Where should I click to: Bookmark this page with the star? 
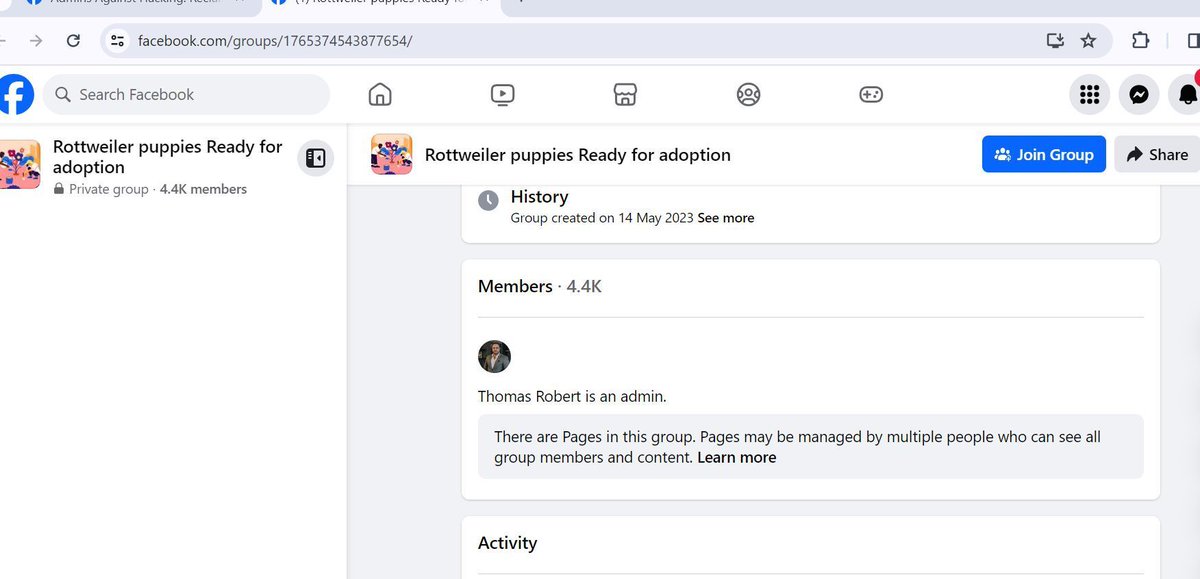click(x=1088, y=41)
